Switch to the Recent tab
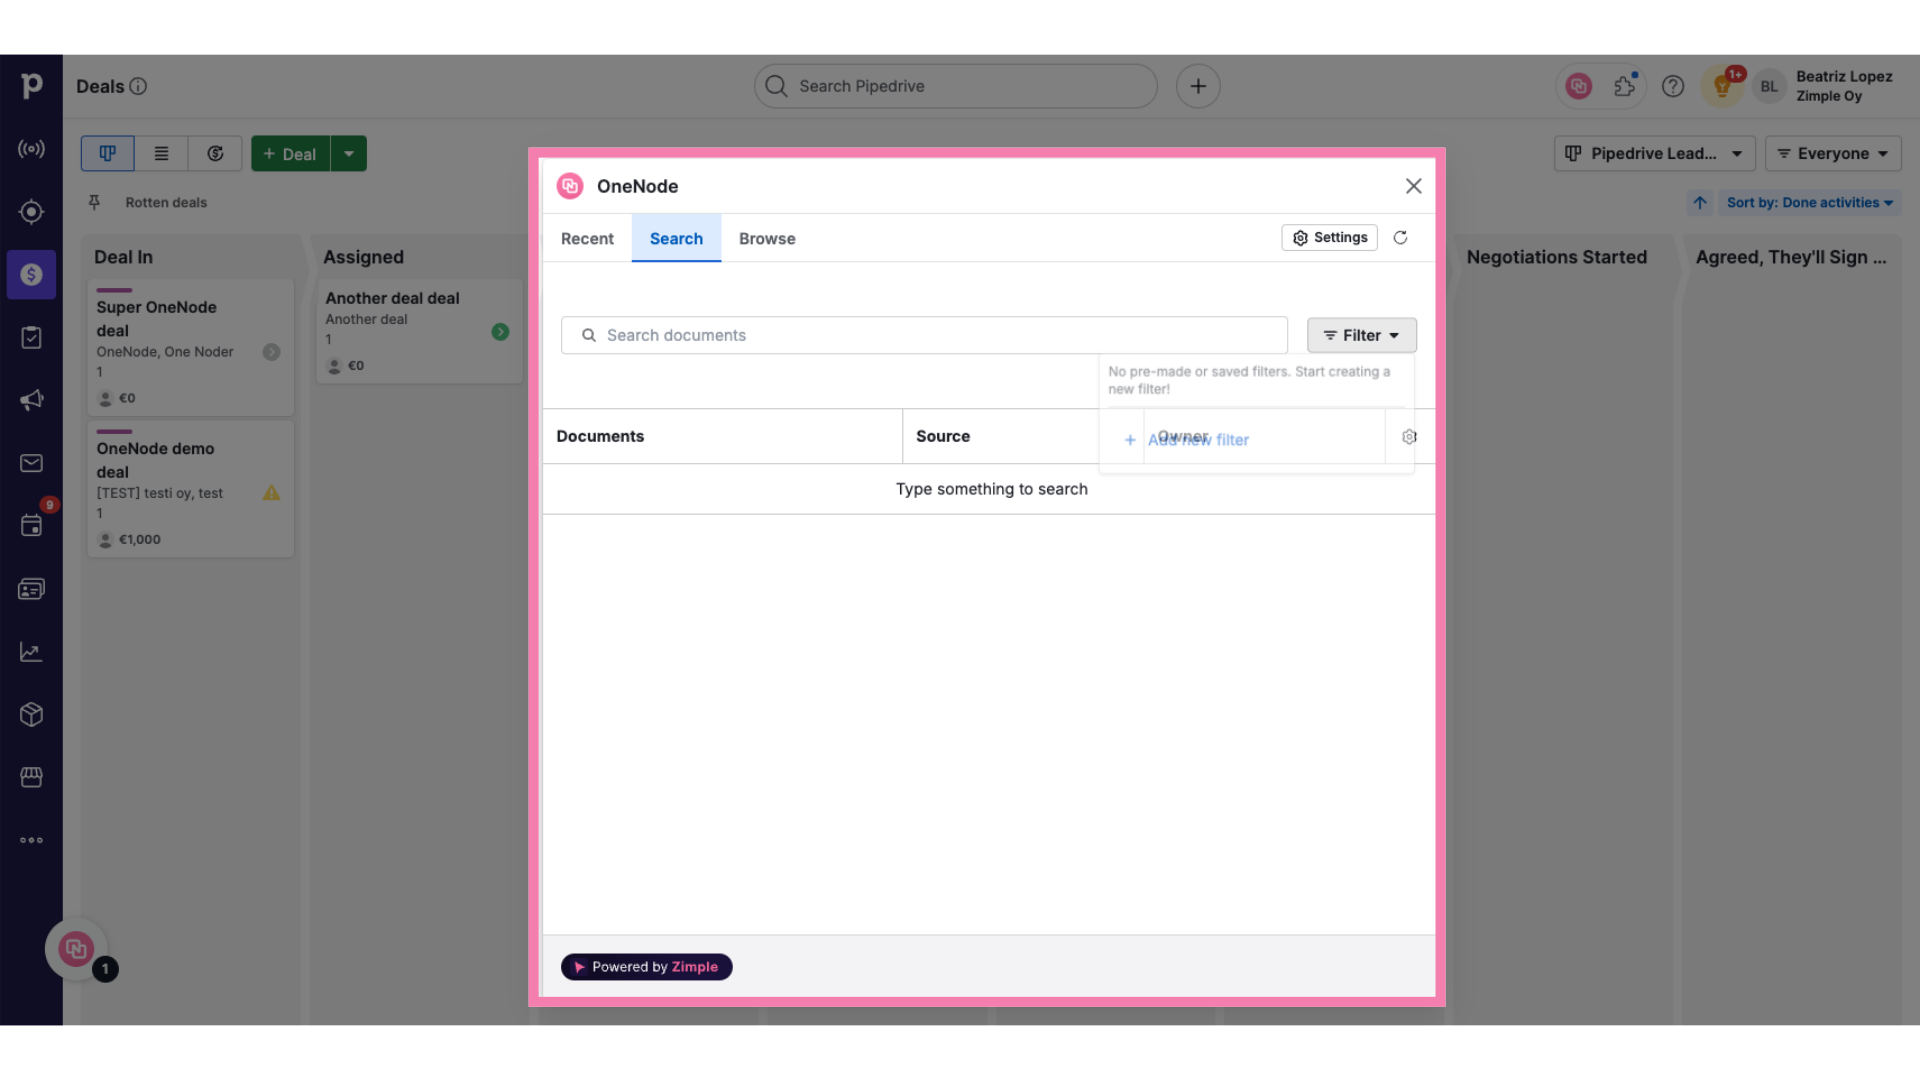Viewport: 1920px width, 1080px height. coord(587,237)
